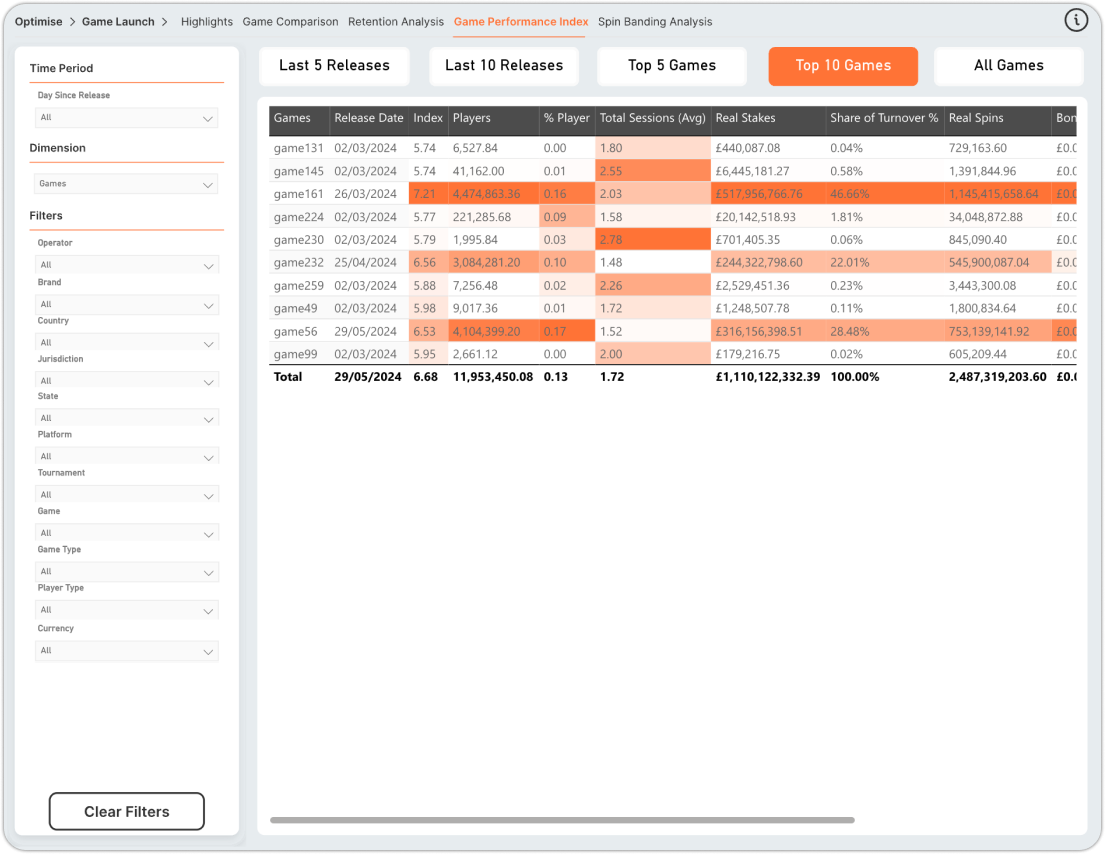The height and width of the screenshot is (854, 1105).
Task: Open the Player Type dropdown
Action: pos(126,609)
